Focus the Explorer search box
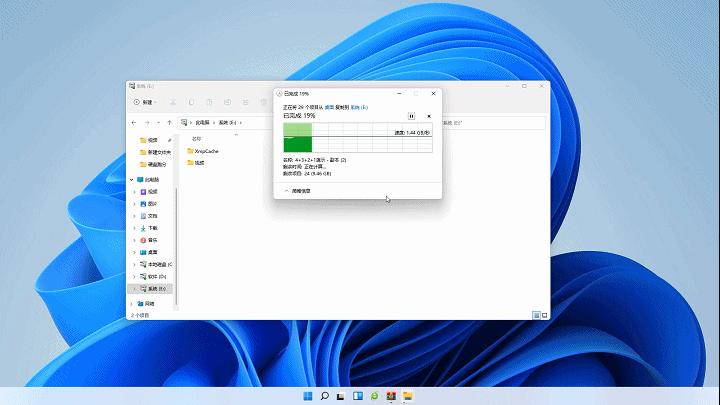The image size is (720, 405). pos(494,123)
